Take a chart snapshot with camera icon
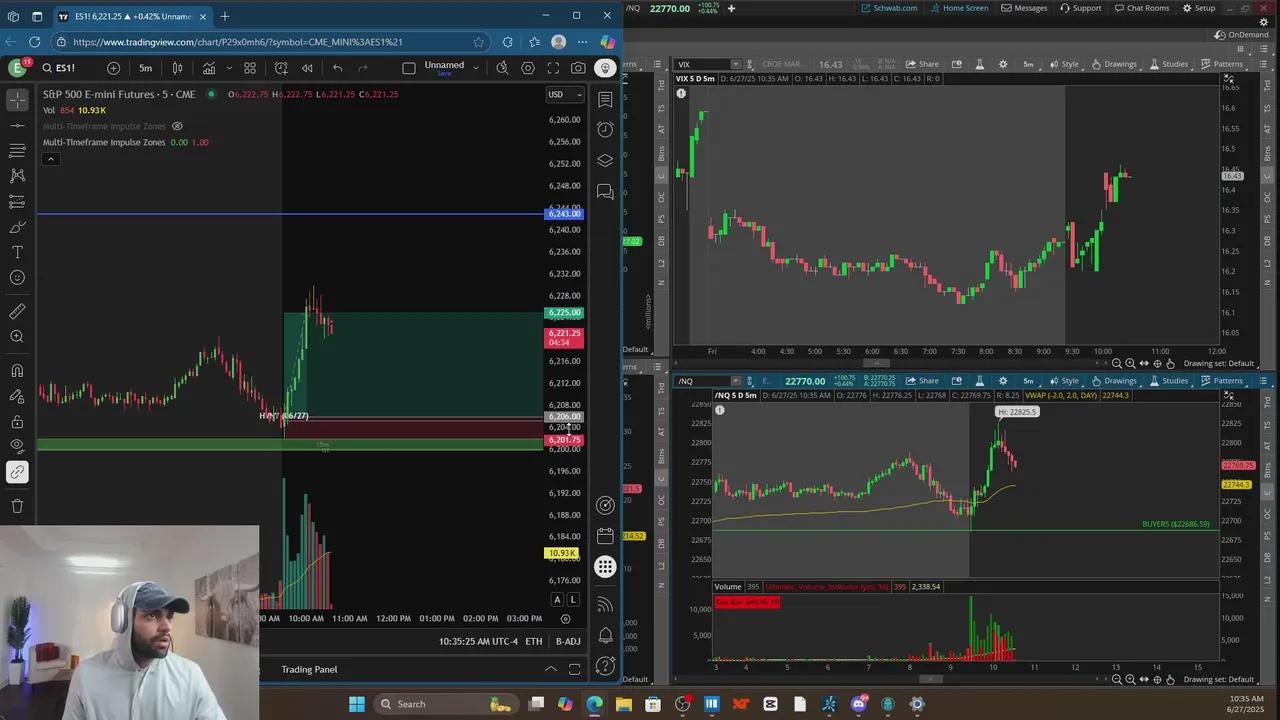 tap(578, 68)
